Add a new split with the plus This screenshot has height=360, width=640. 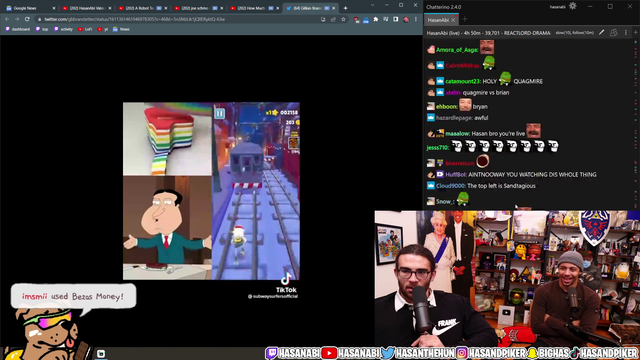636,33
